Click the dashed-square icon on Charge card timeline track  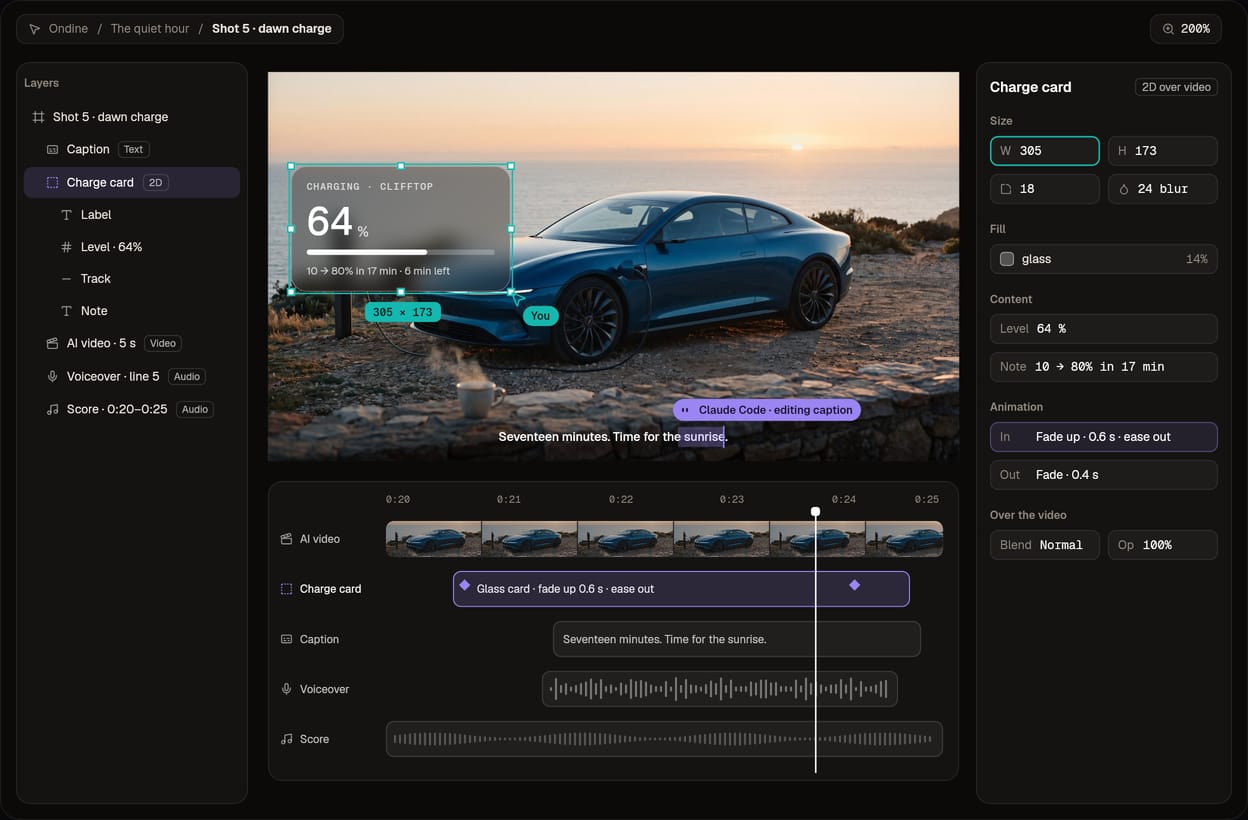point(287,589)
